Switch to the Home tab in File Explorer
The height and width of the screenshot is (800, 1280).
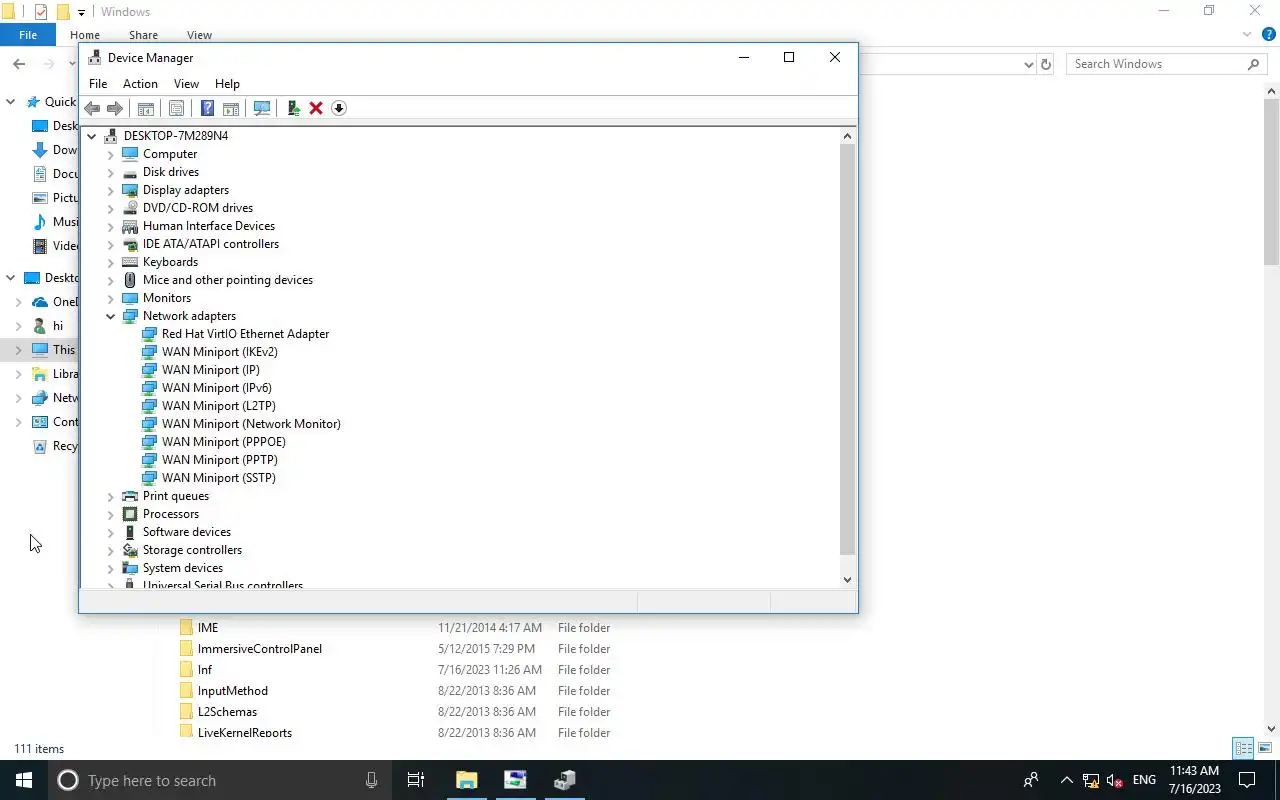[85, 35]
